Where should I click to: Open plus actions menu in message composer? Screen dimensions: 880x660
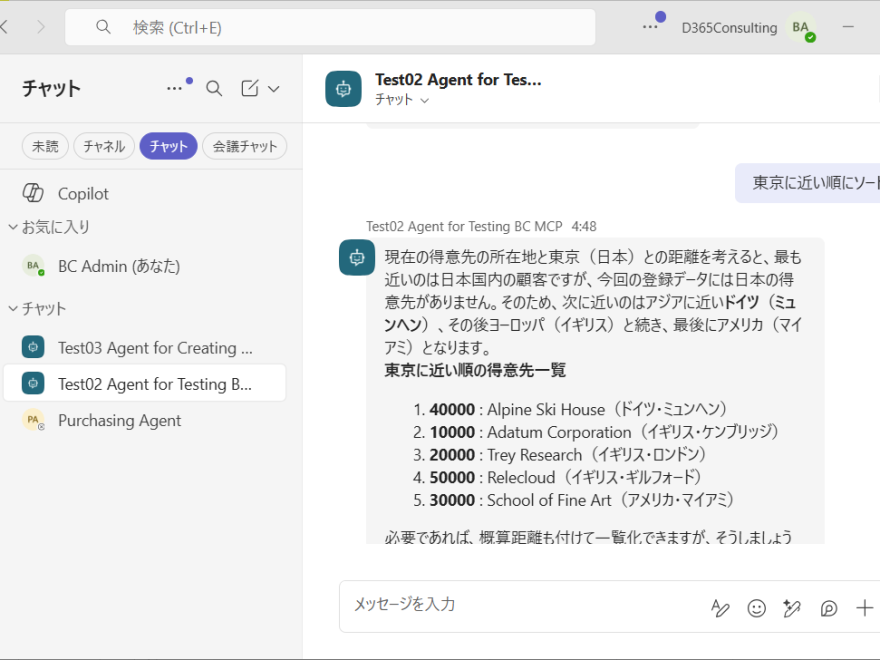(x=865, y=608)
